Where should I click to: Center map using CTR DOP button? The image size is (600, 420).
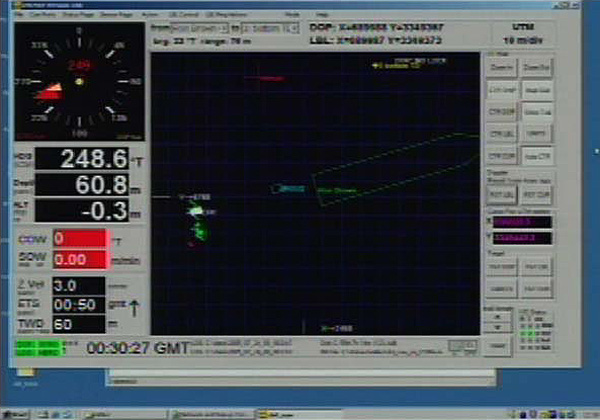point(501,112)
